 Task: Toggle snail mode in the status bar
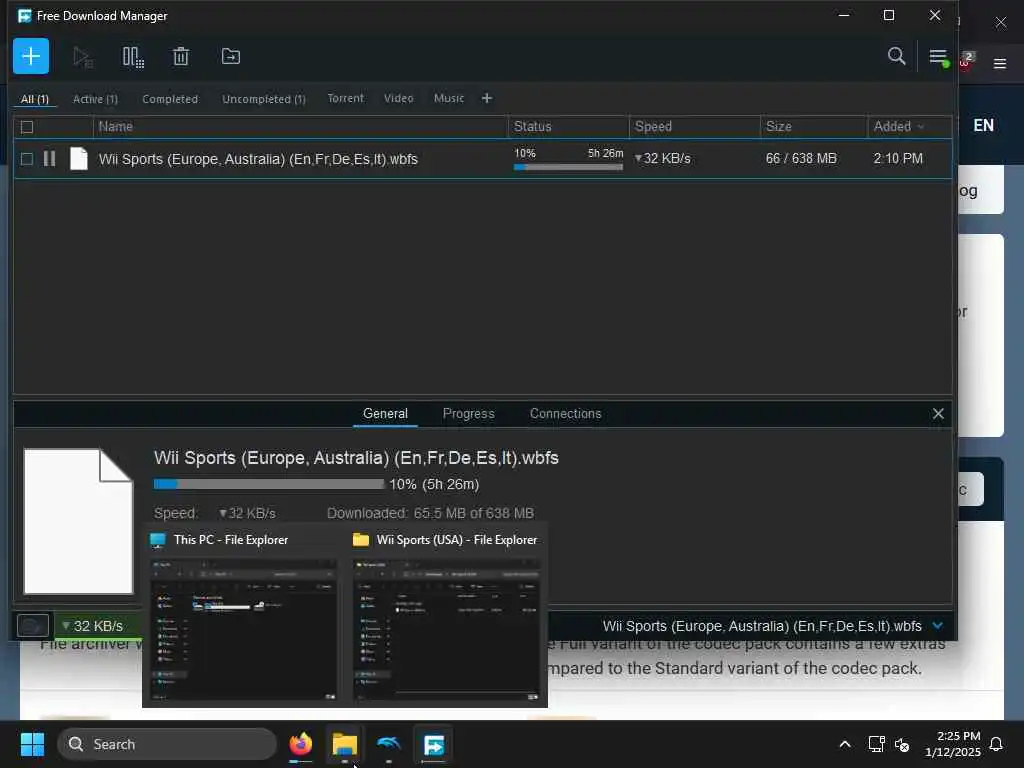(33, 626)
